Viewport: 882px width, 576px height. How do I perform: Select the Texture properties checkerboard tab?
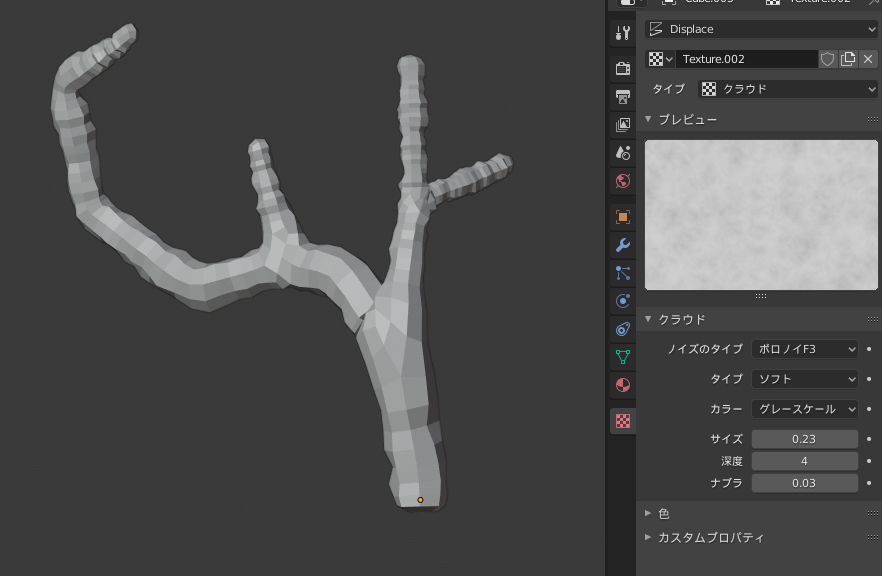pos(623,421)
